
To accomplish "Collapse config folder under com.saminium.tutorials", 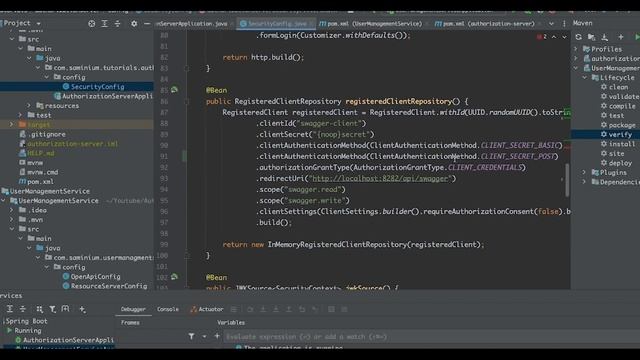I will [47, 77].
